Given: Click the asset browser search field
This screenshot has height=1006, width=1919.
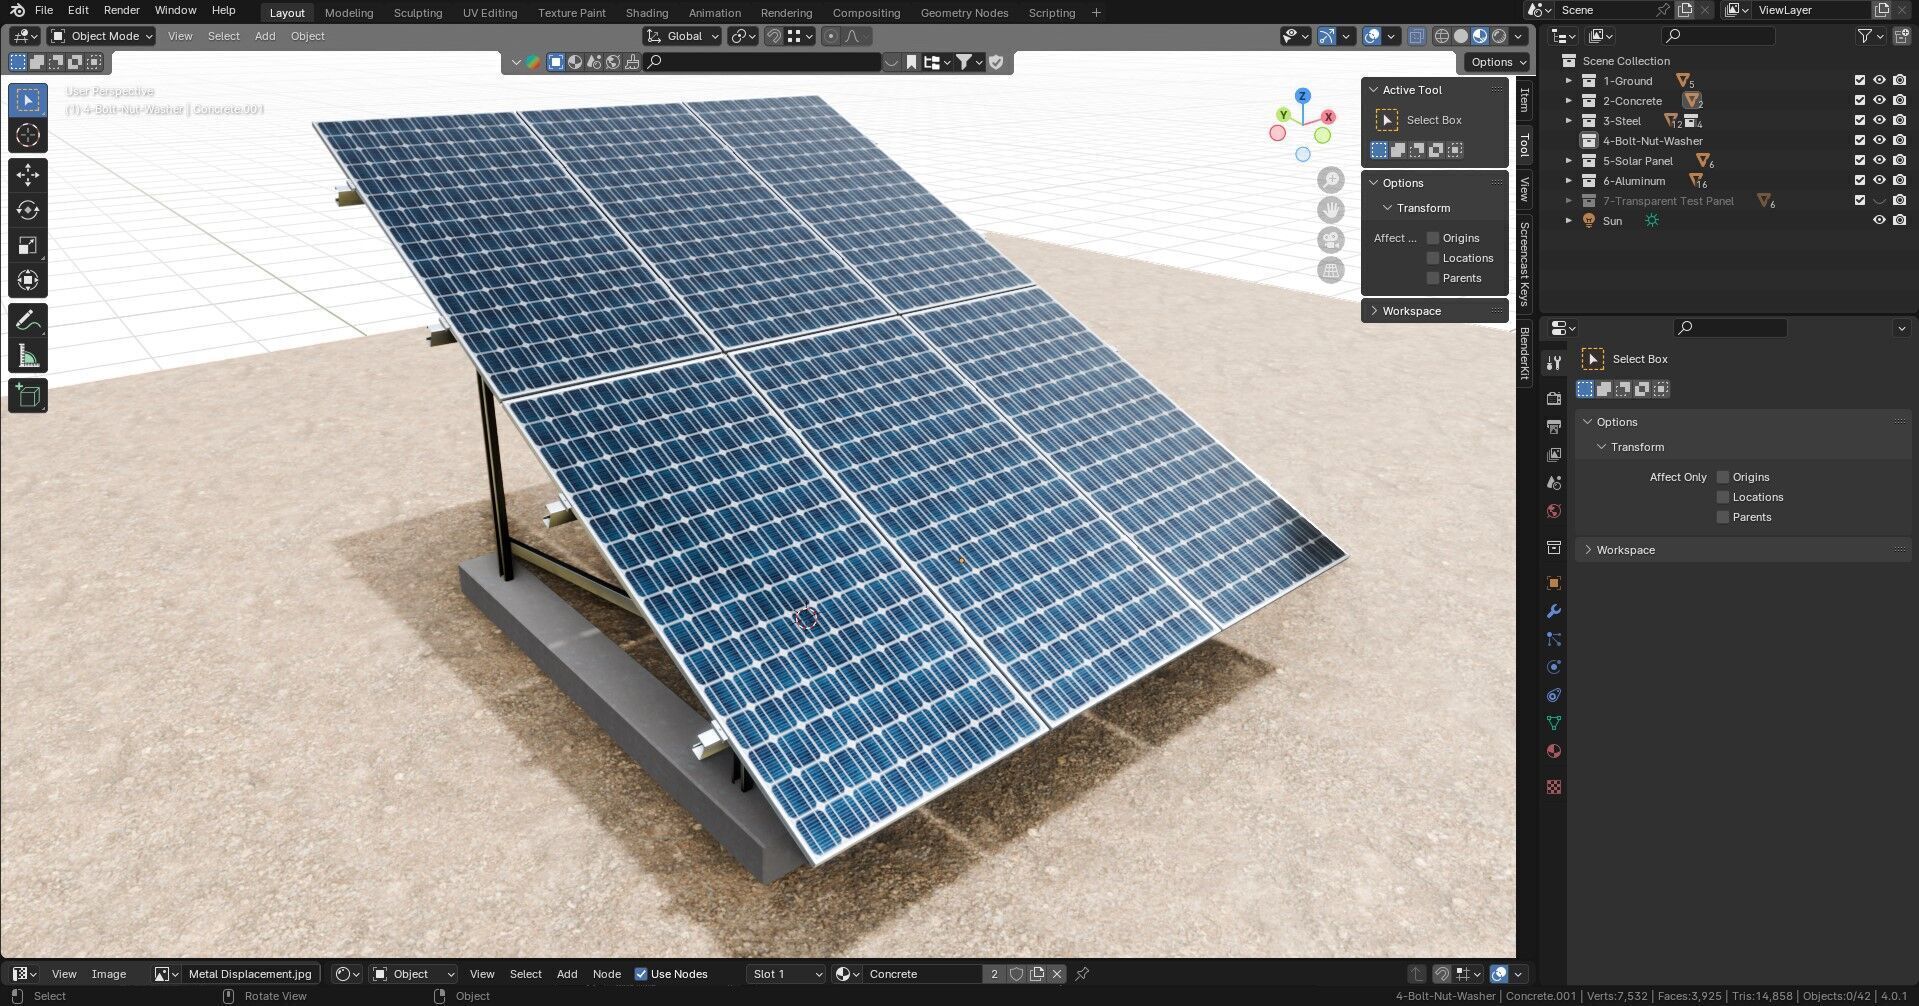Looking at the screenshot, I should click(763, 62).
